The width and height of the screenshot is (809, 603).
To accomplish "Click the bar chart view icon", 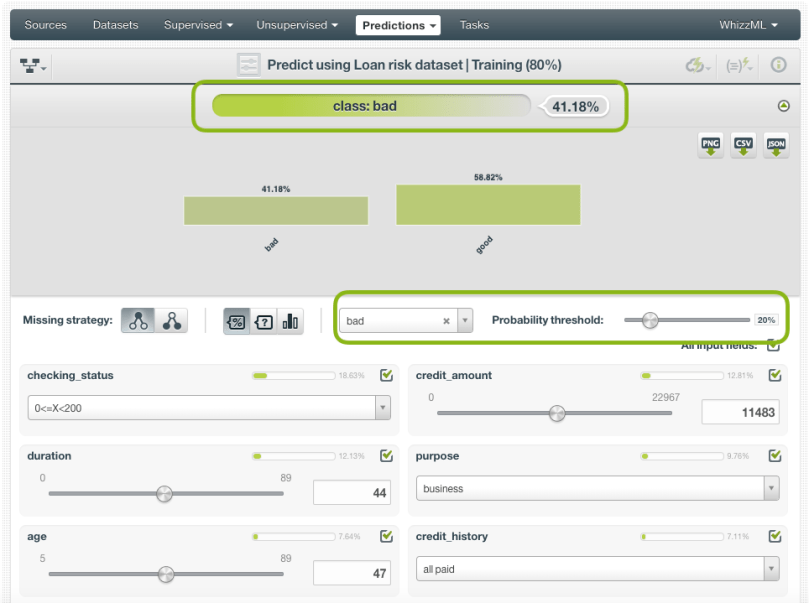I will point(290,321).
